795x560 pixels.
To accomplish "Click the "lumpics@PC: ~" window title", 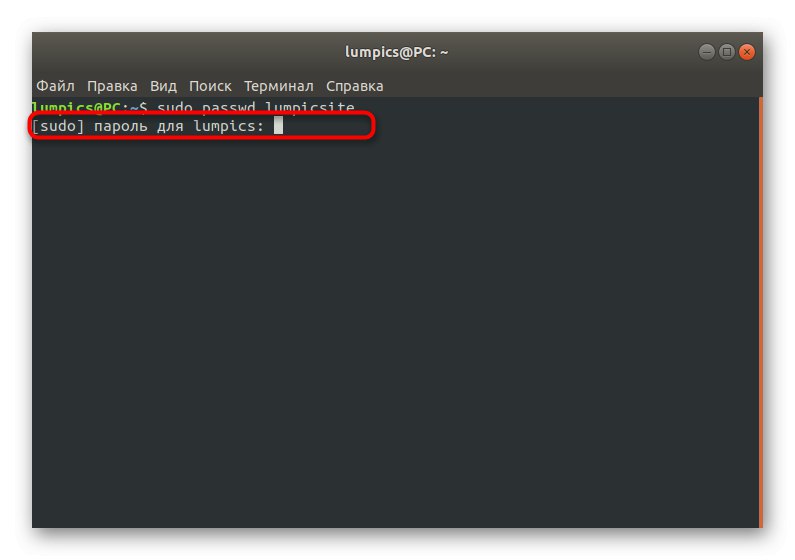I will [395, 52].
